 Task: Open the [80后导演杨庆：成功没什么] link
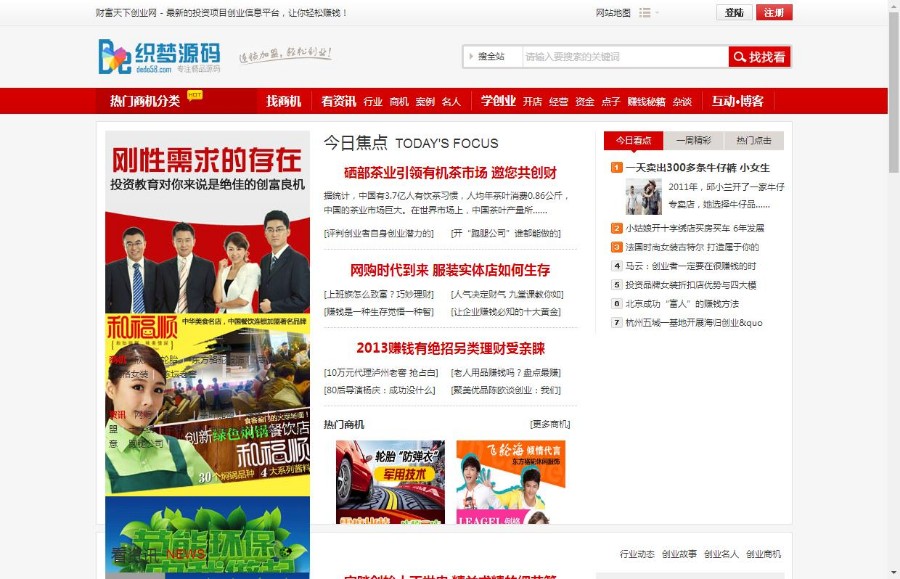379,390
